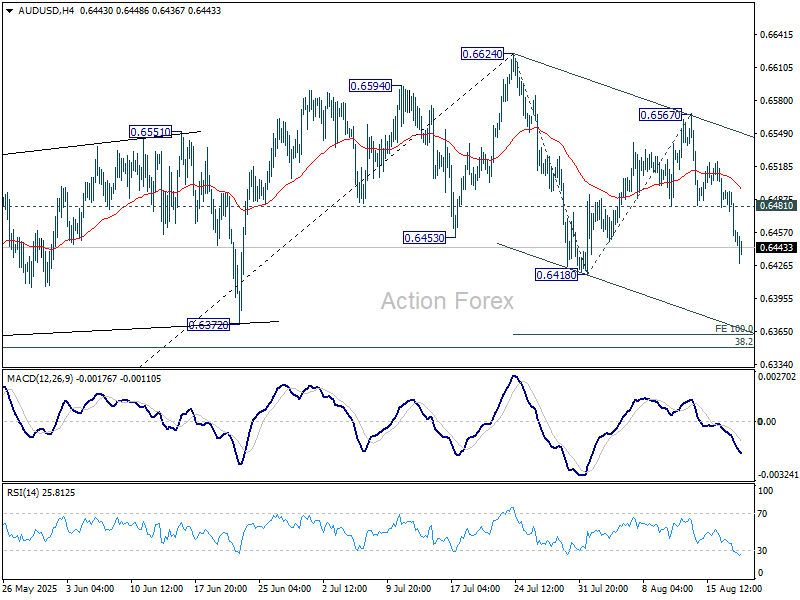
Task: Click the 10 Jun 12:00 time label
Action: coord(156,588)
